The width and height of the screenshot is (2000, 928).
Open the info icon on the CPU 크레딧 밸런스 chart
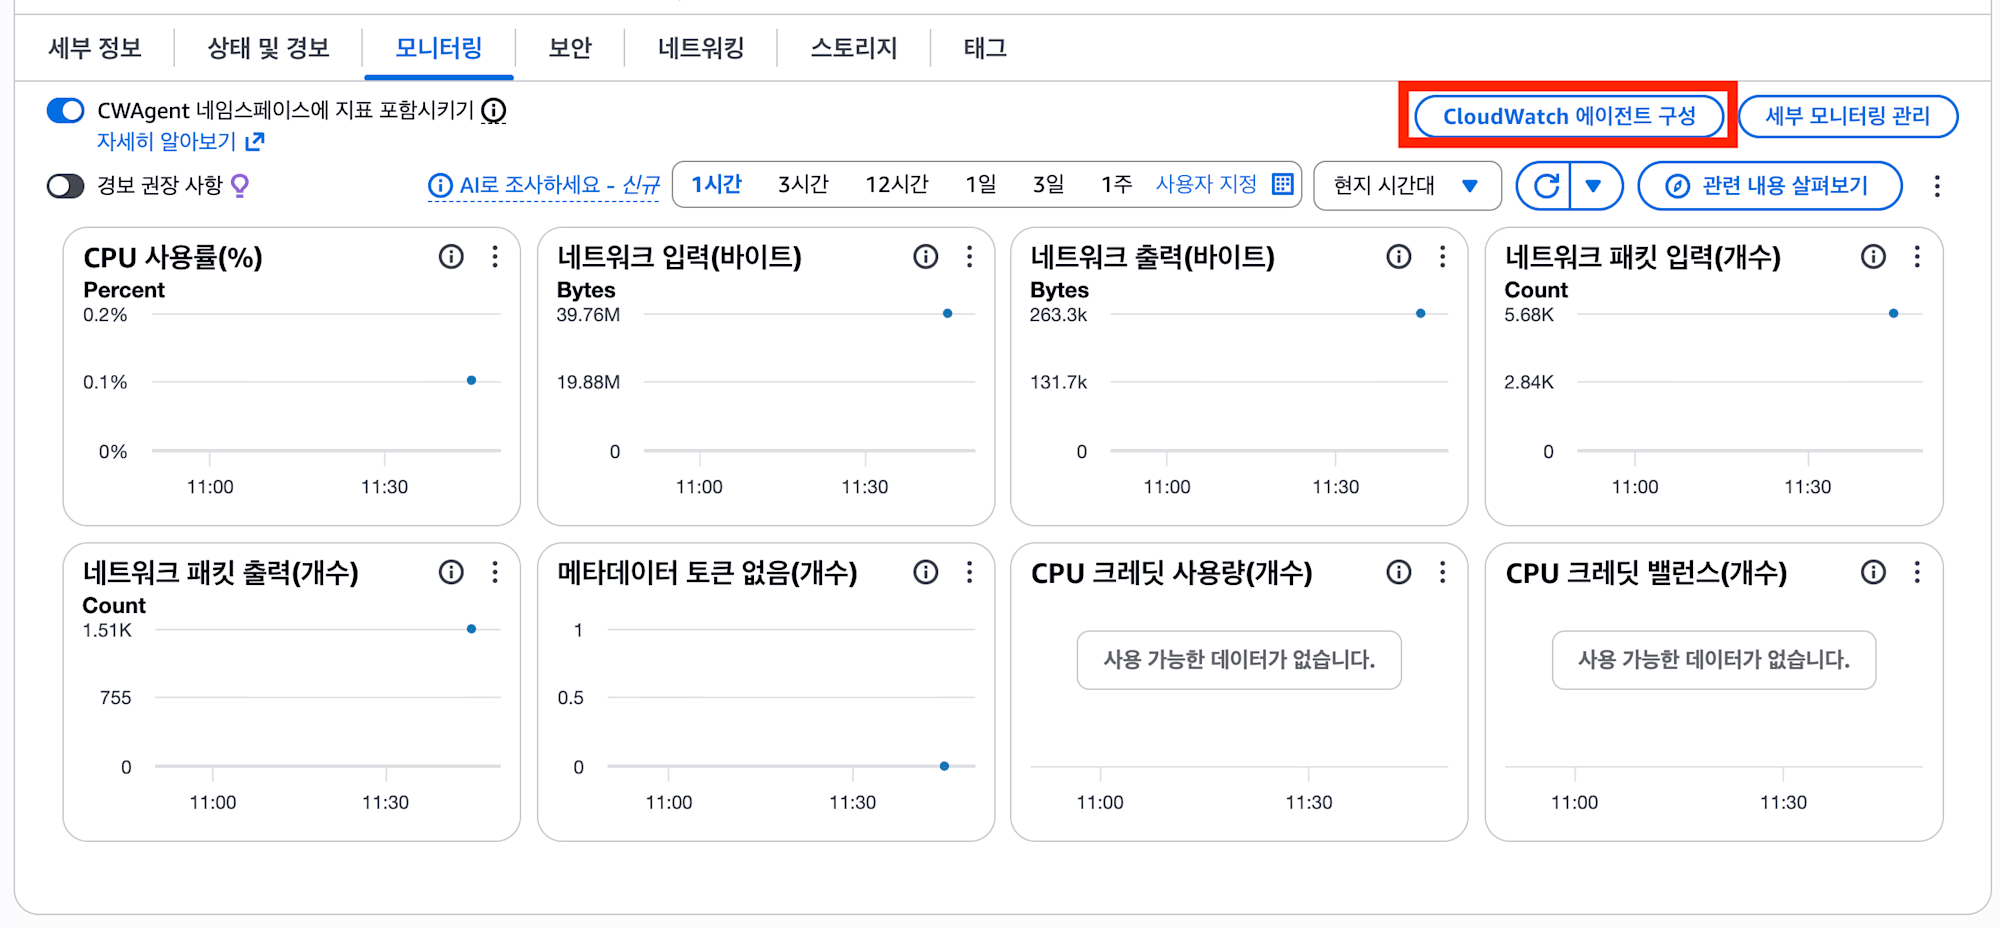point(1873,572)
